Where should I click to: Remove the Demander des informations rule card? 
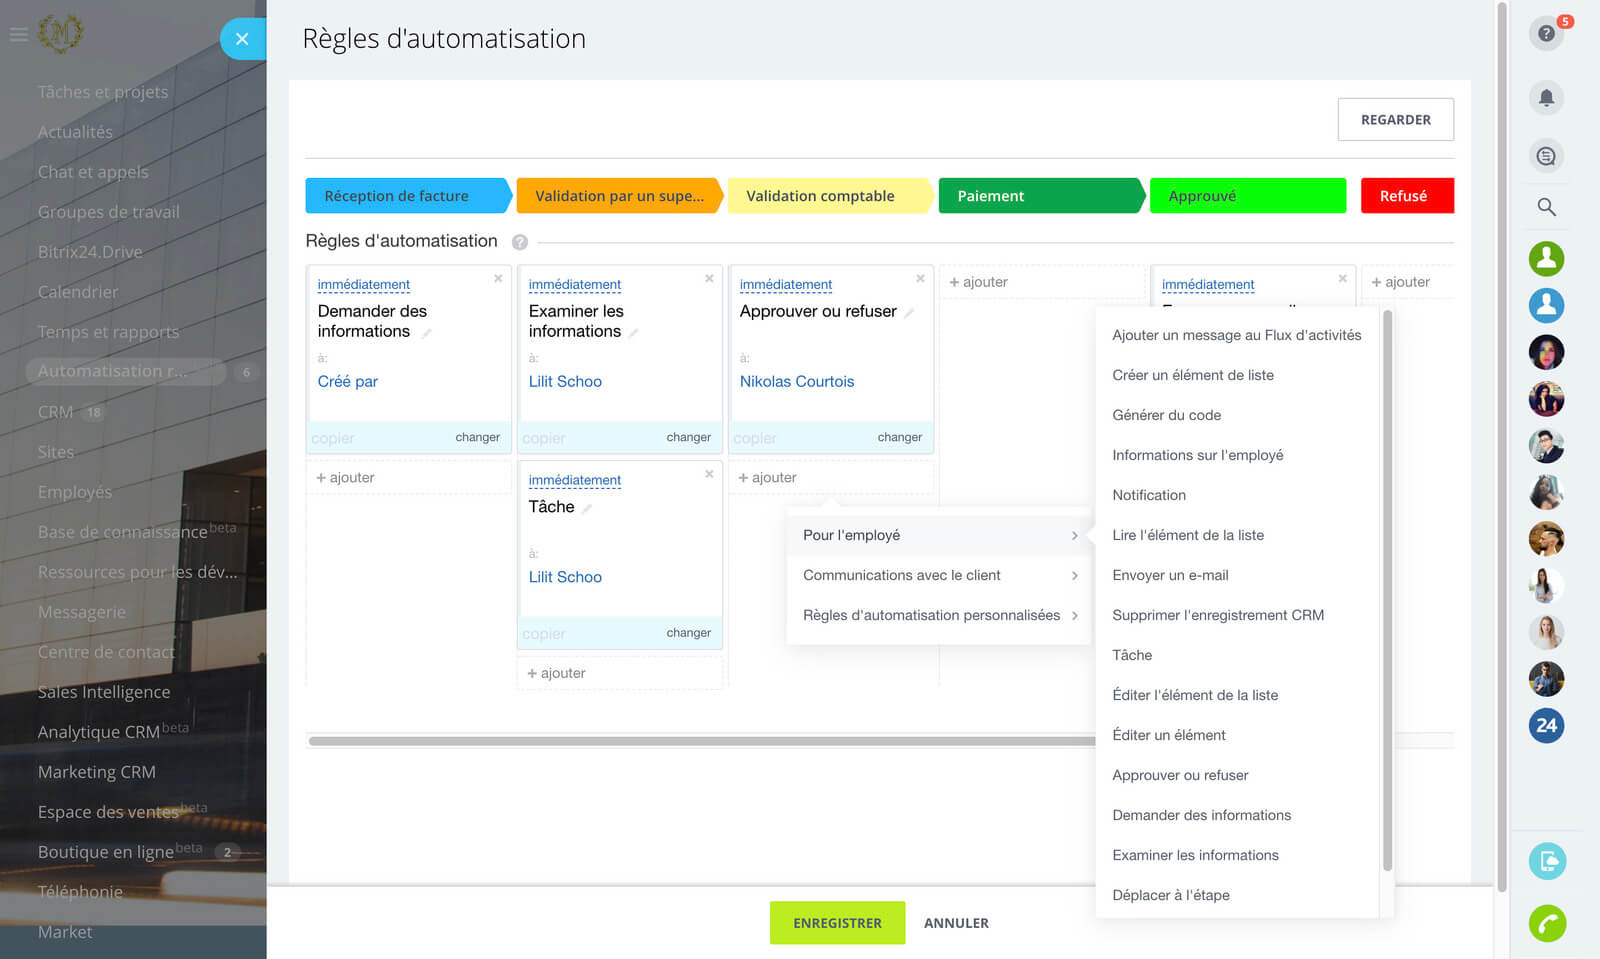click(x=498, y=279)
